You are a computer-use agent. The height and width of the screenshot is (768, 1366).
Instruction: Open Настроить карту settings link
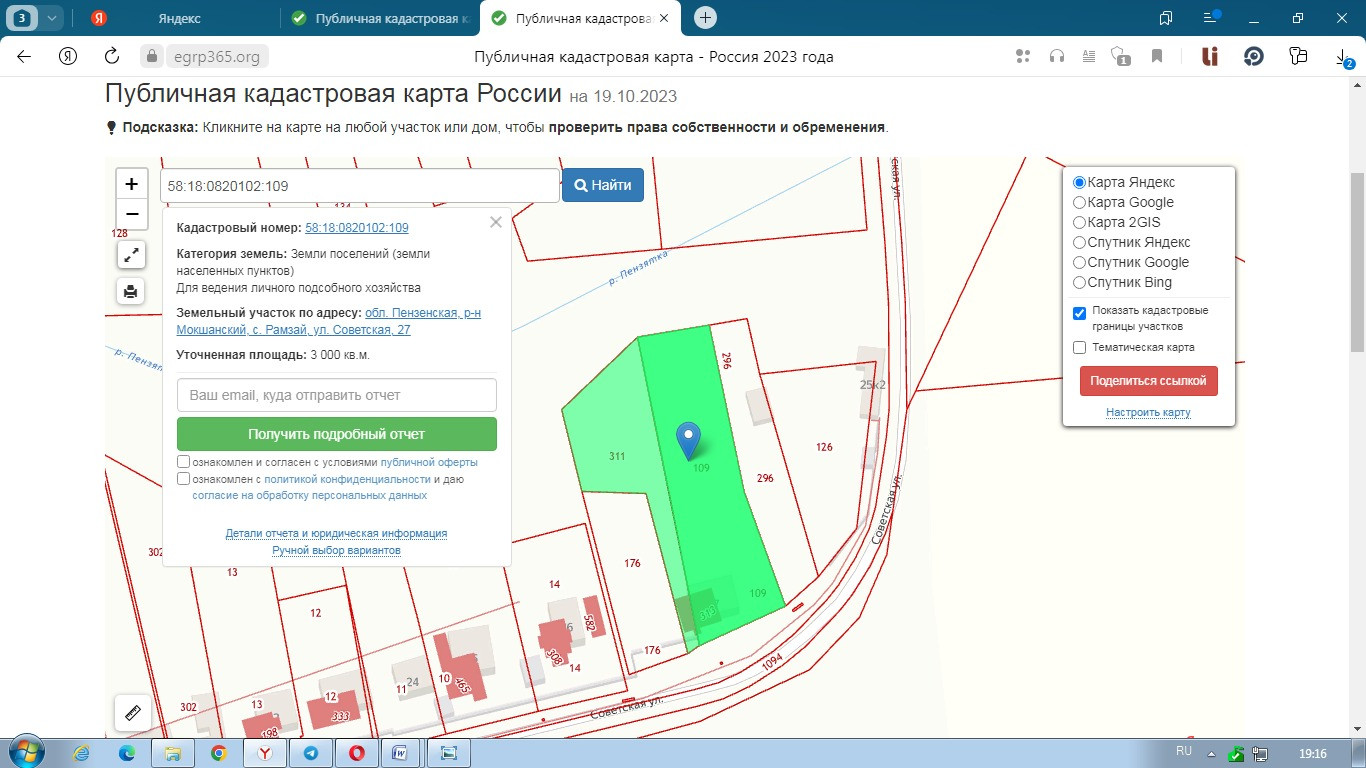1148,412
